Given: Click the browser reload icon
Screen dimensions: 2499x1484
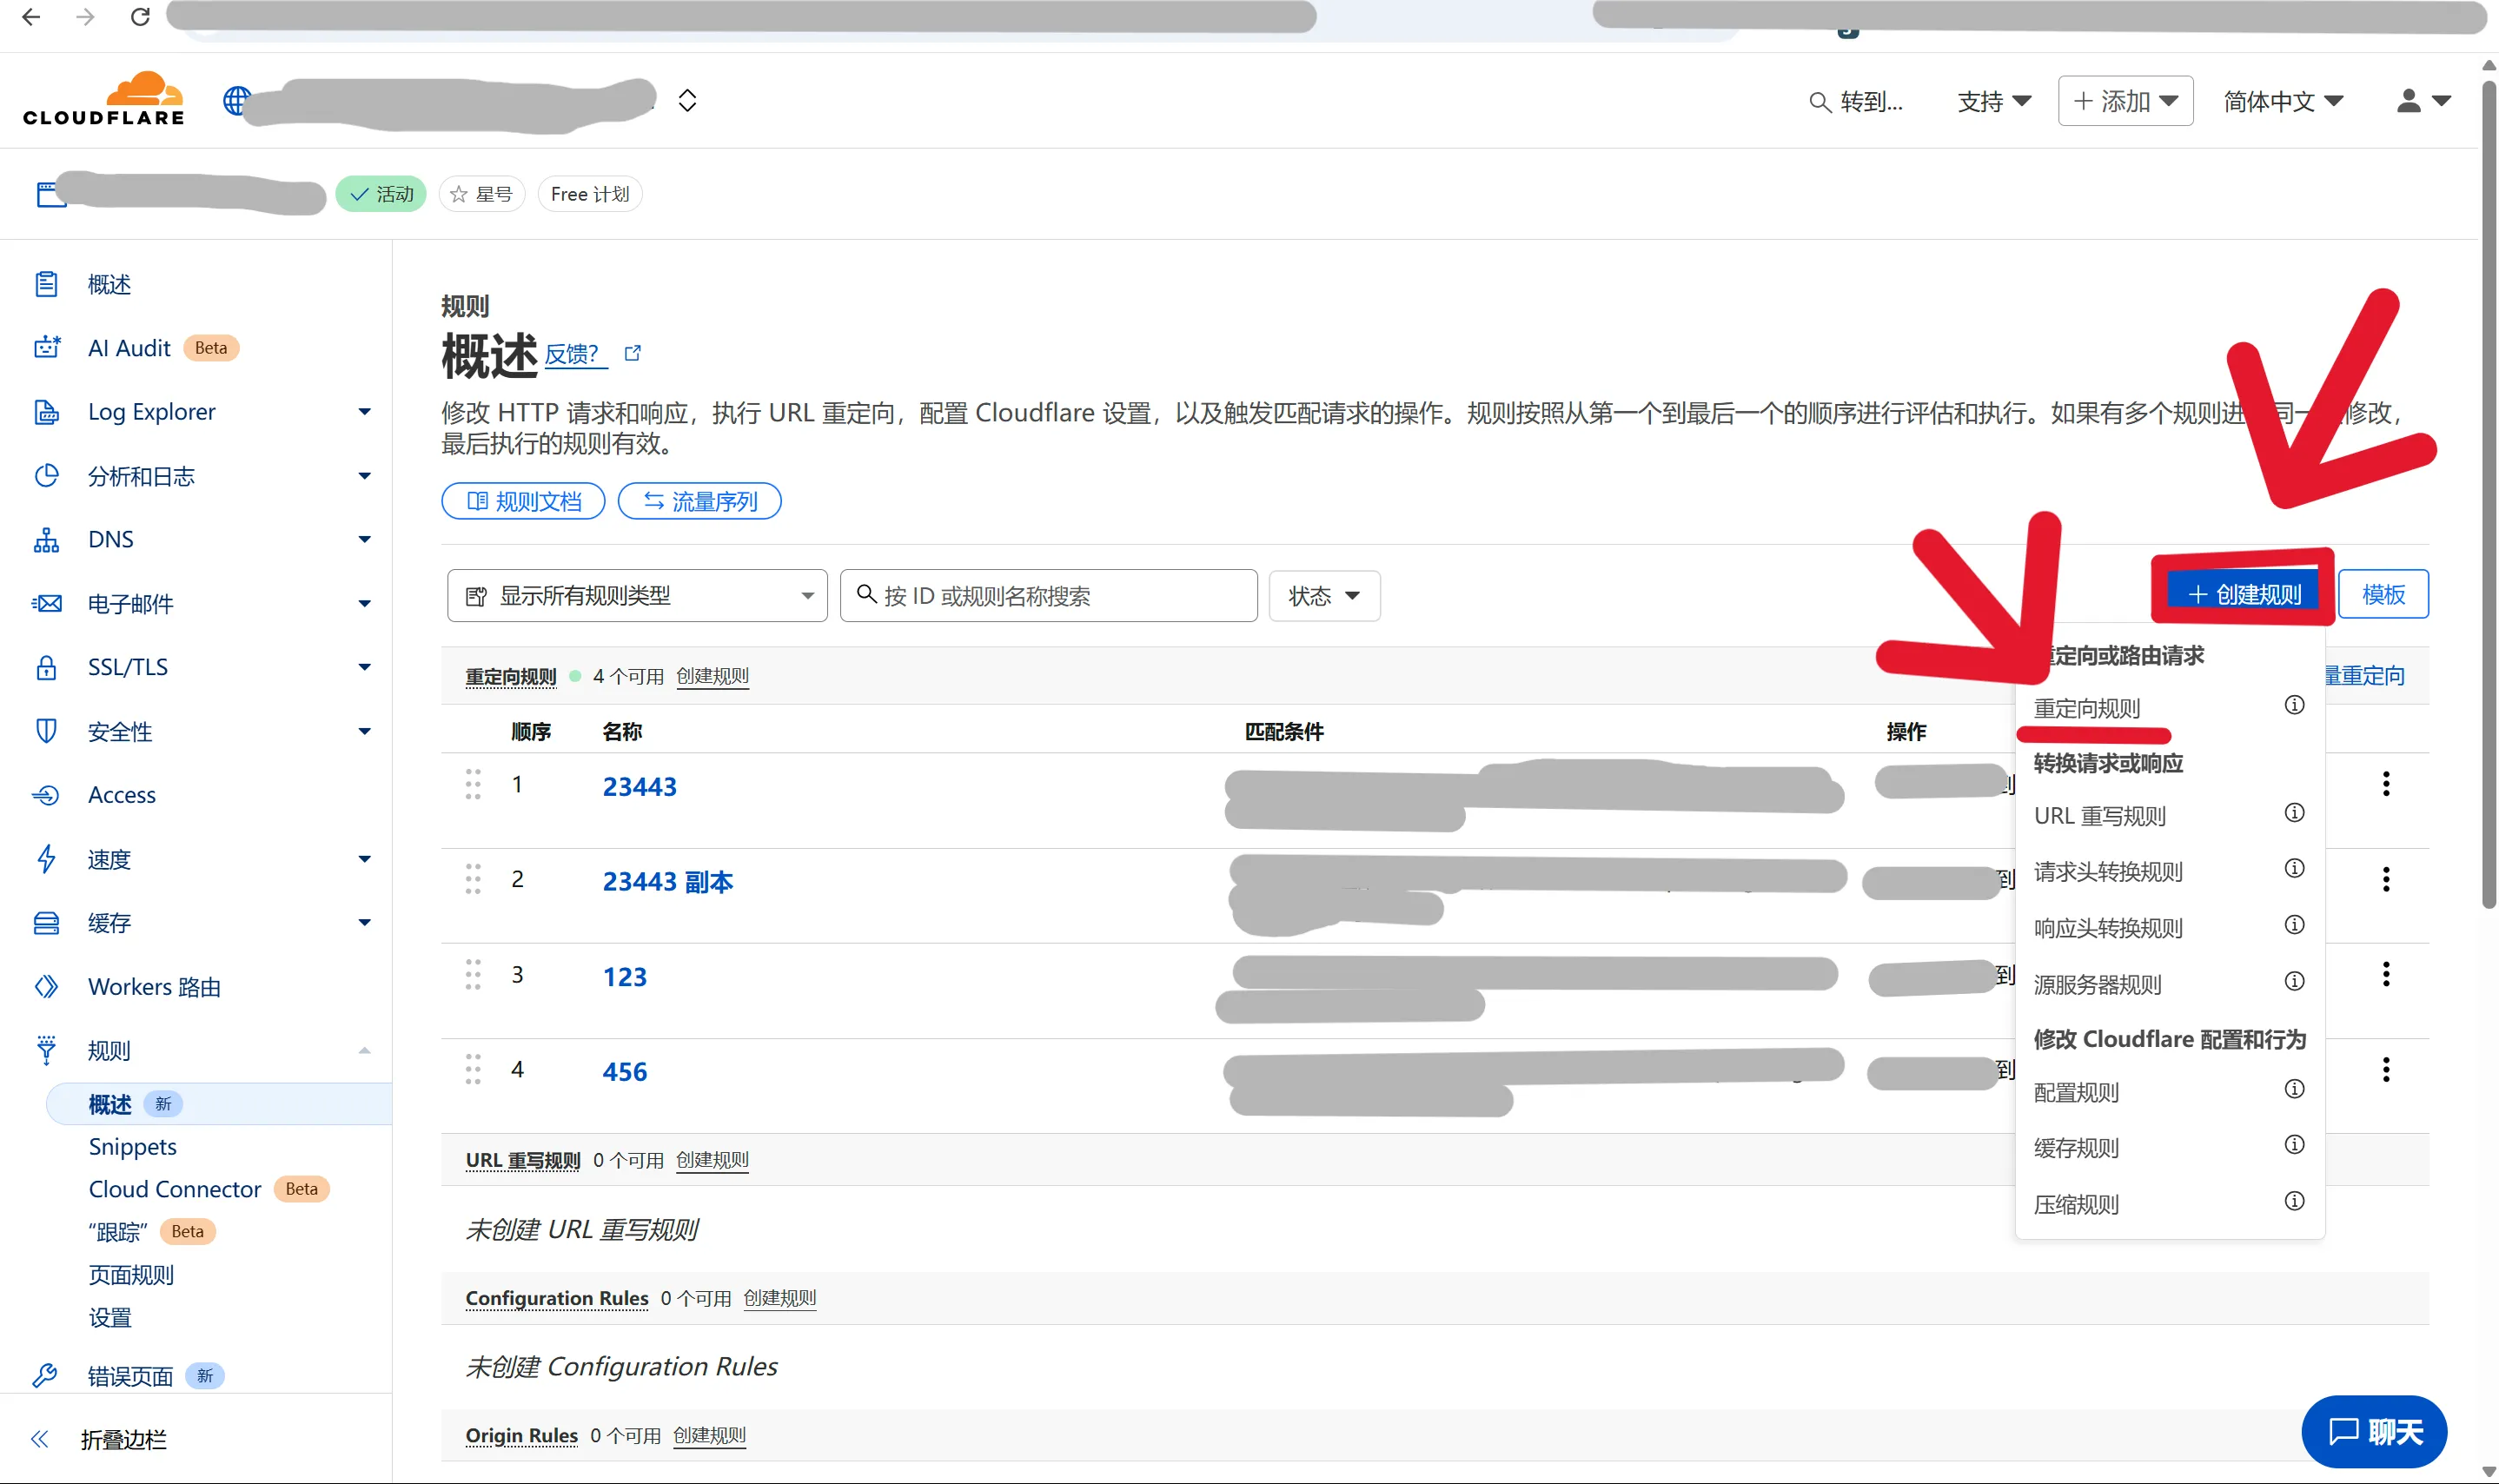Looking at the screenshot, I should (x=140, y=17).
